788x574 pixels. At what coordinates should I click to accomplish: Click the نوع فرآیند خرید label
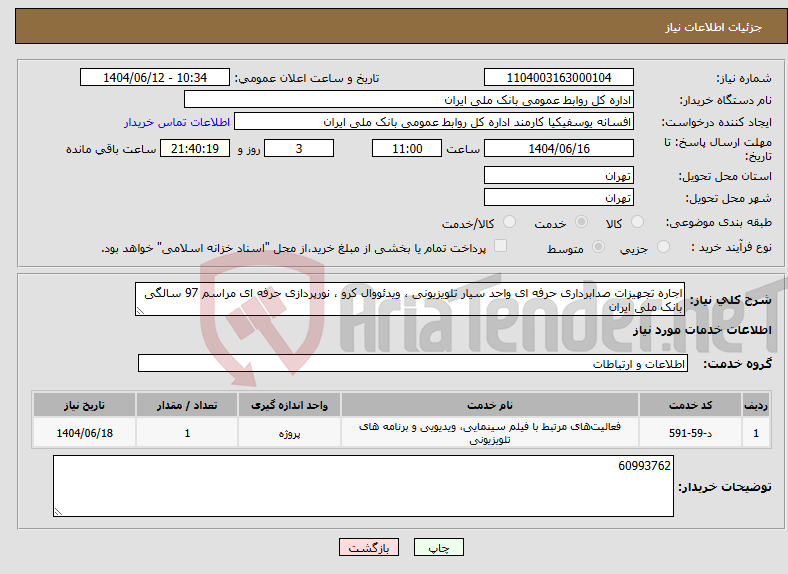coord(731,247)
